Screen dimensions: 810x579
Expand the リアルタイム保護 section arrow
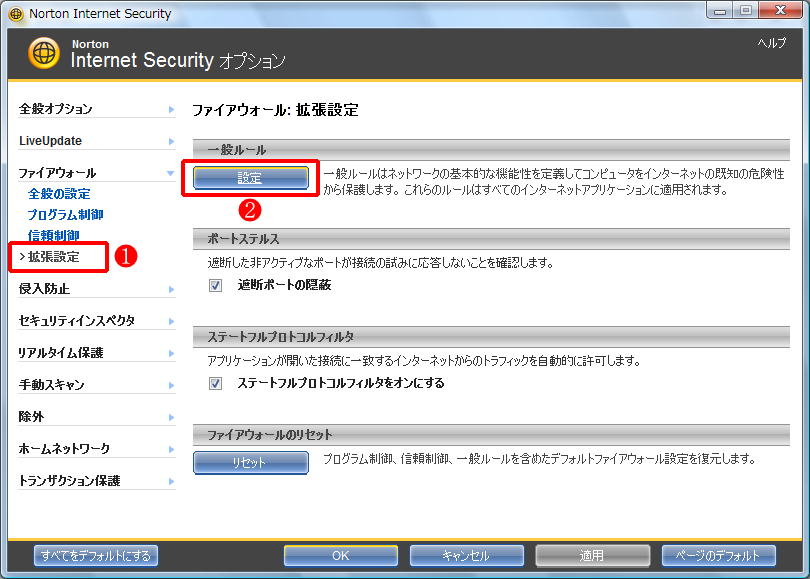[x=171, y=353]
